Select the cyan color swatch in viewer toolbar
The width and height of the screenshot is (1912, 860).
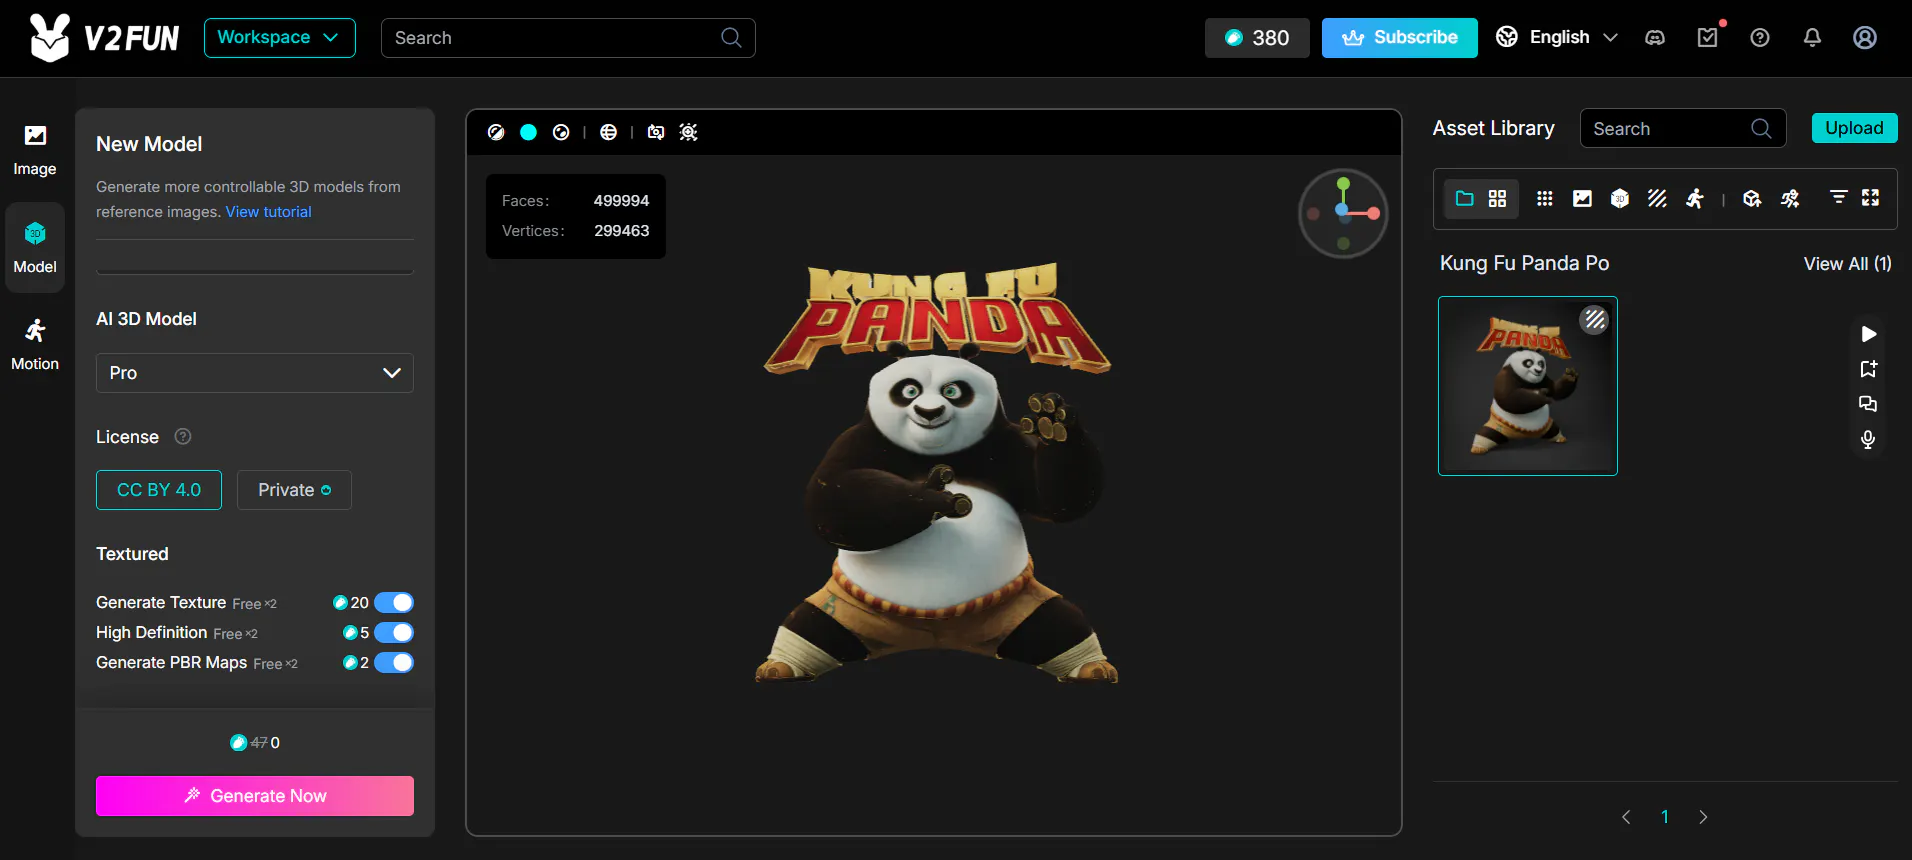point(529,132)
